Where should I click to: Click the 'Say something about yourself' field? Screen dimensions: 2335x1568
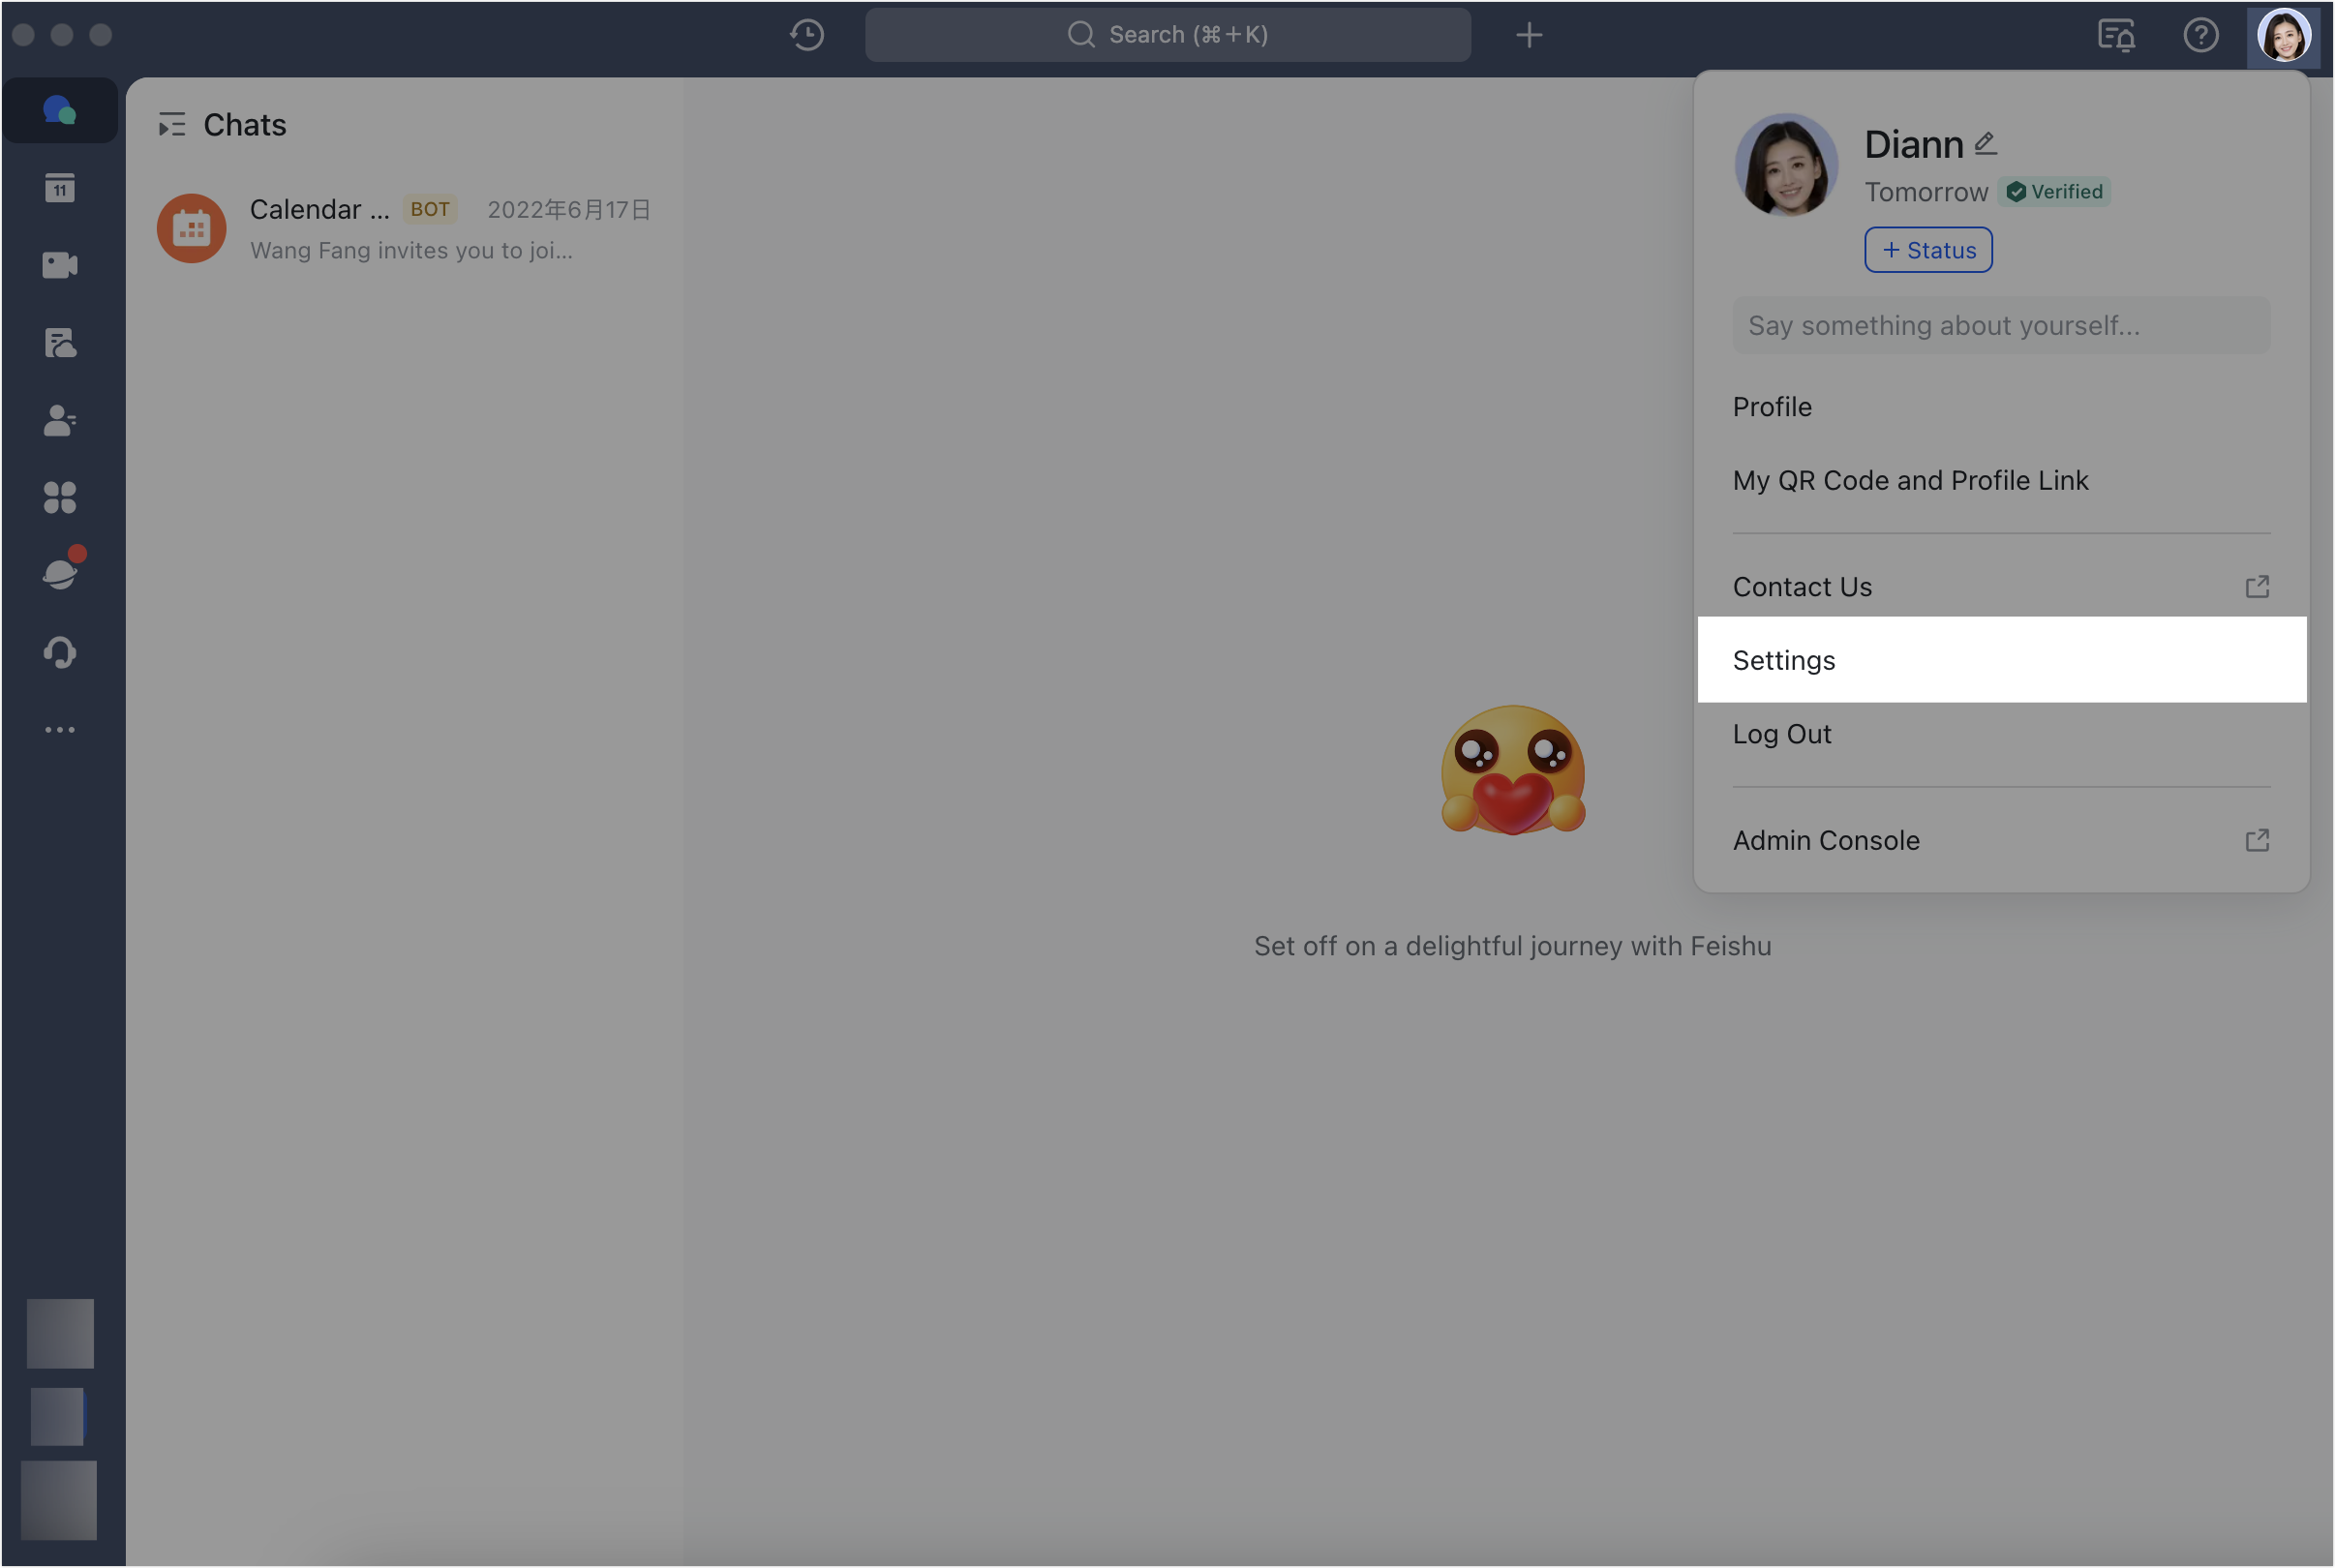tap(2001, 326)
